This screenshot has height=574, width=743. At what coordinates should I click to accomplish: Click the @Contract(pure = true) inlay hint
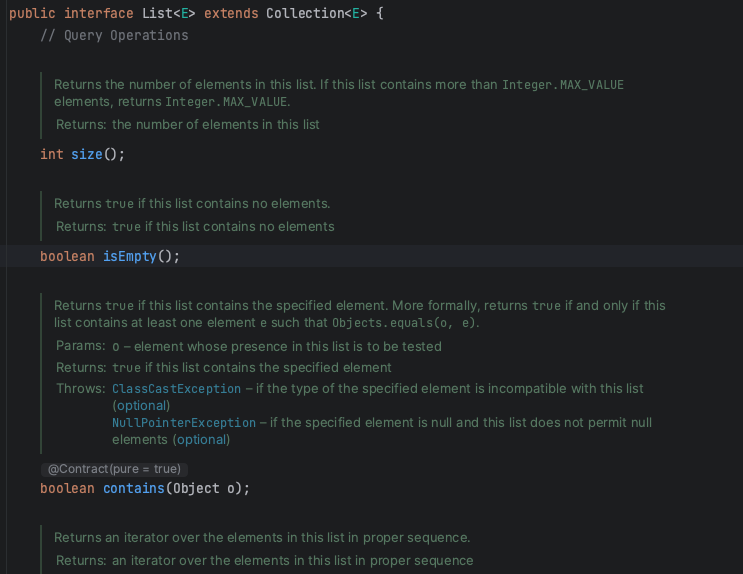point(114,469)
